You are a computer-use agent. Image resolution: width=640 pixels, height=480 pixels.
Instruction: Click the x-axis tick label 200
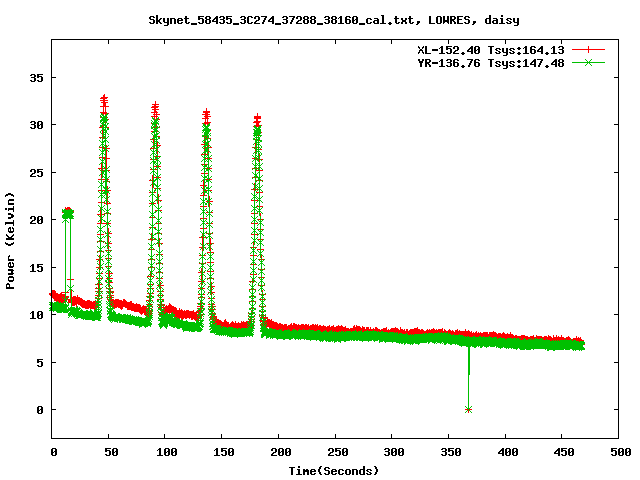280,452
